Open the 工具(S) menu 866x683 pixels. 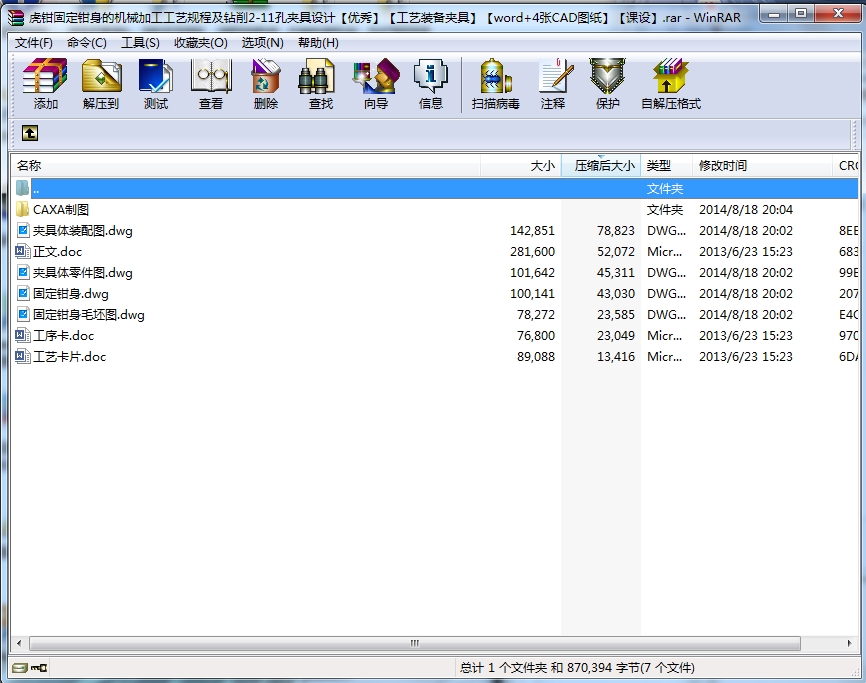point(140,43)
